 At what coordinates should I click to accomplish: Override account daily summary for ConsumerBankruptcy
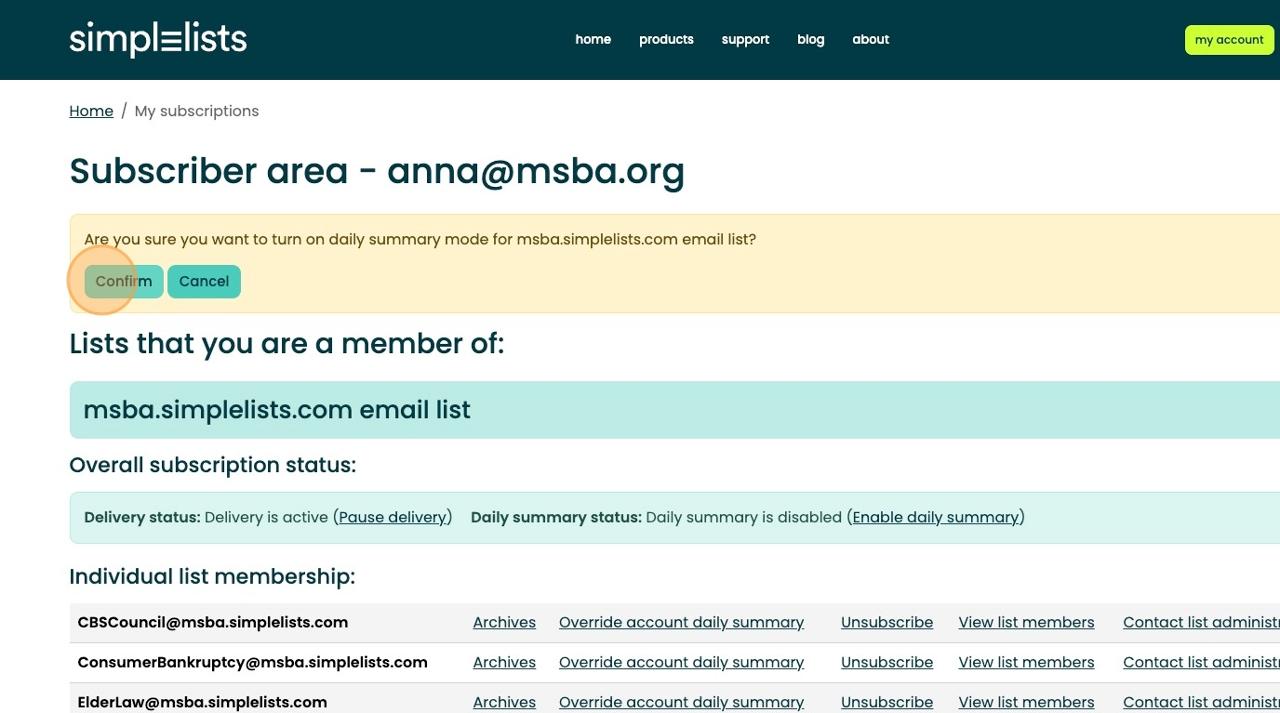click(681, 662)
